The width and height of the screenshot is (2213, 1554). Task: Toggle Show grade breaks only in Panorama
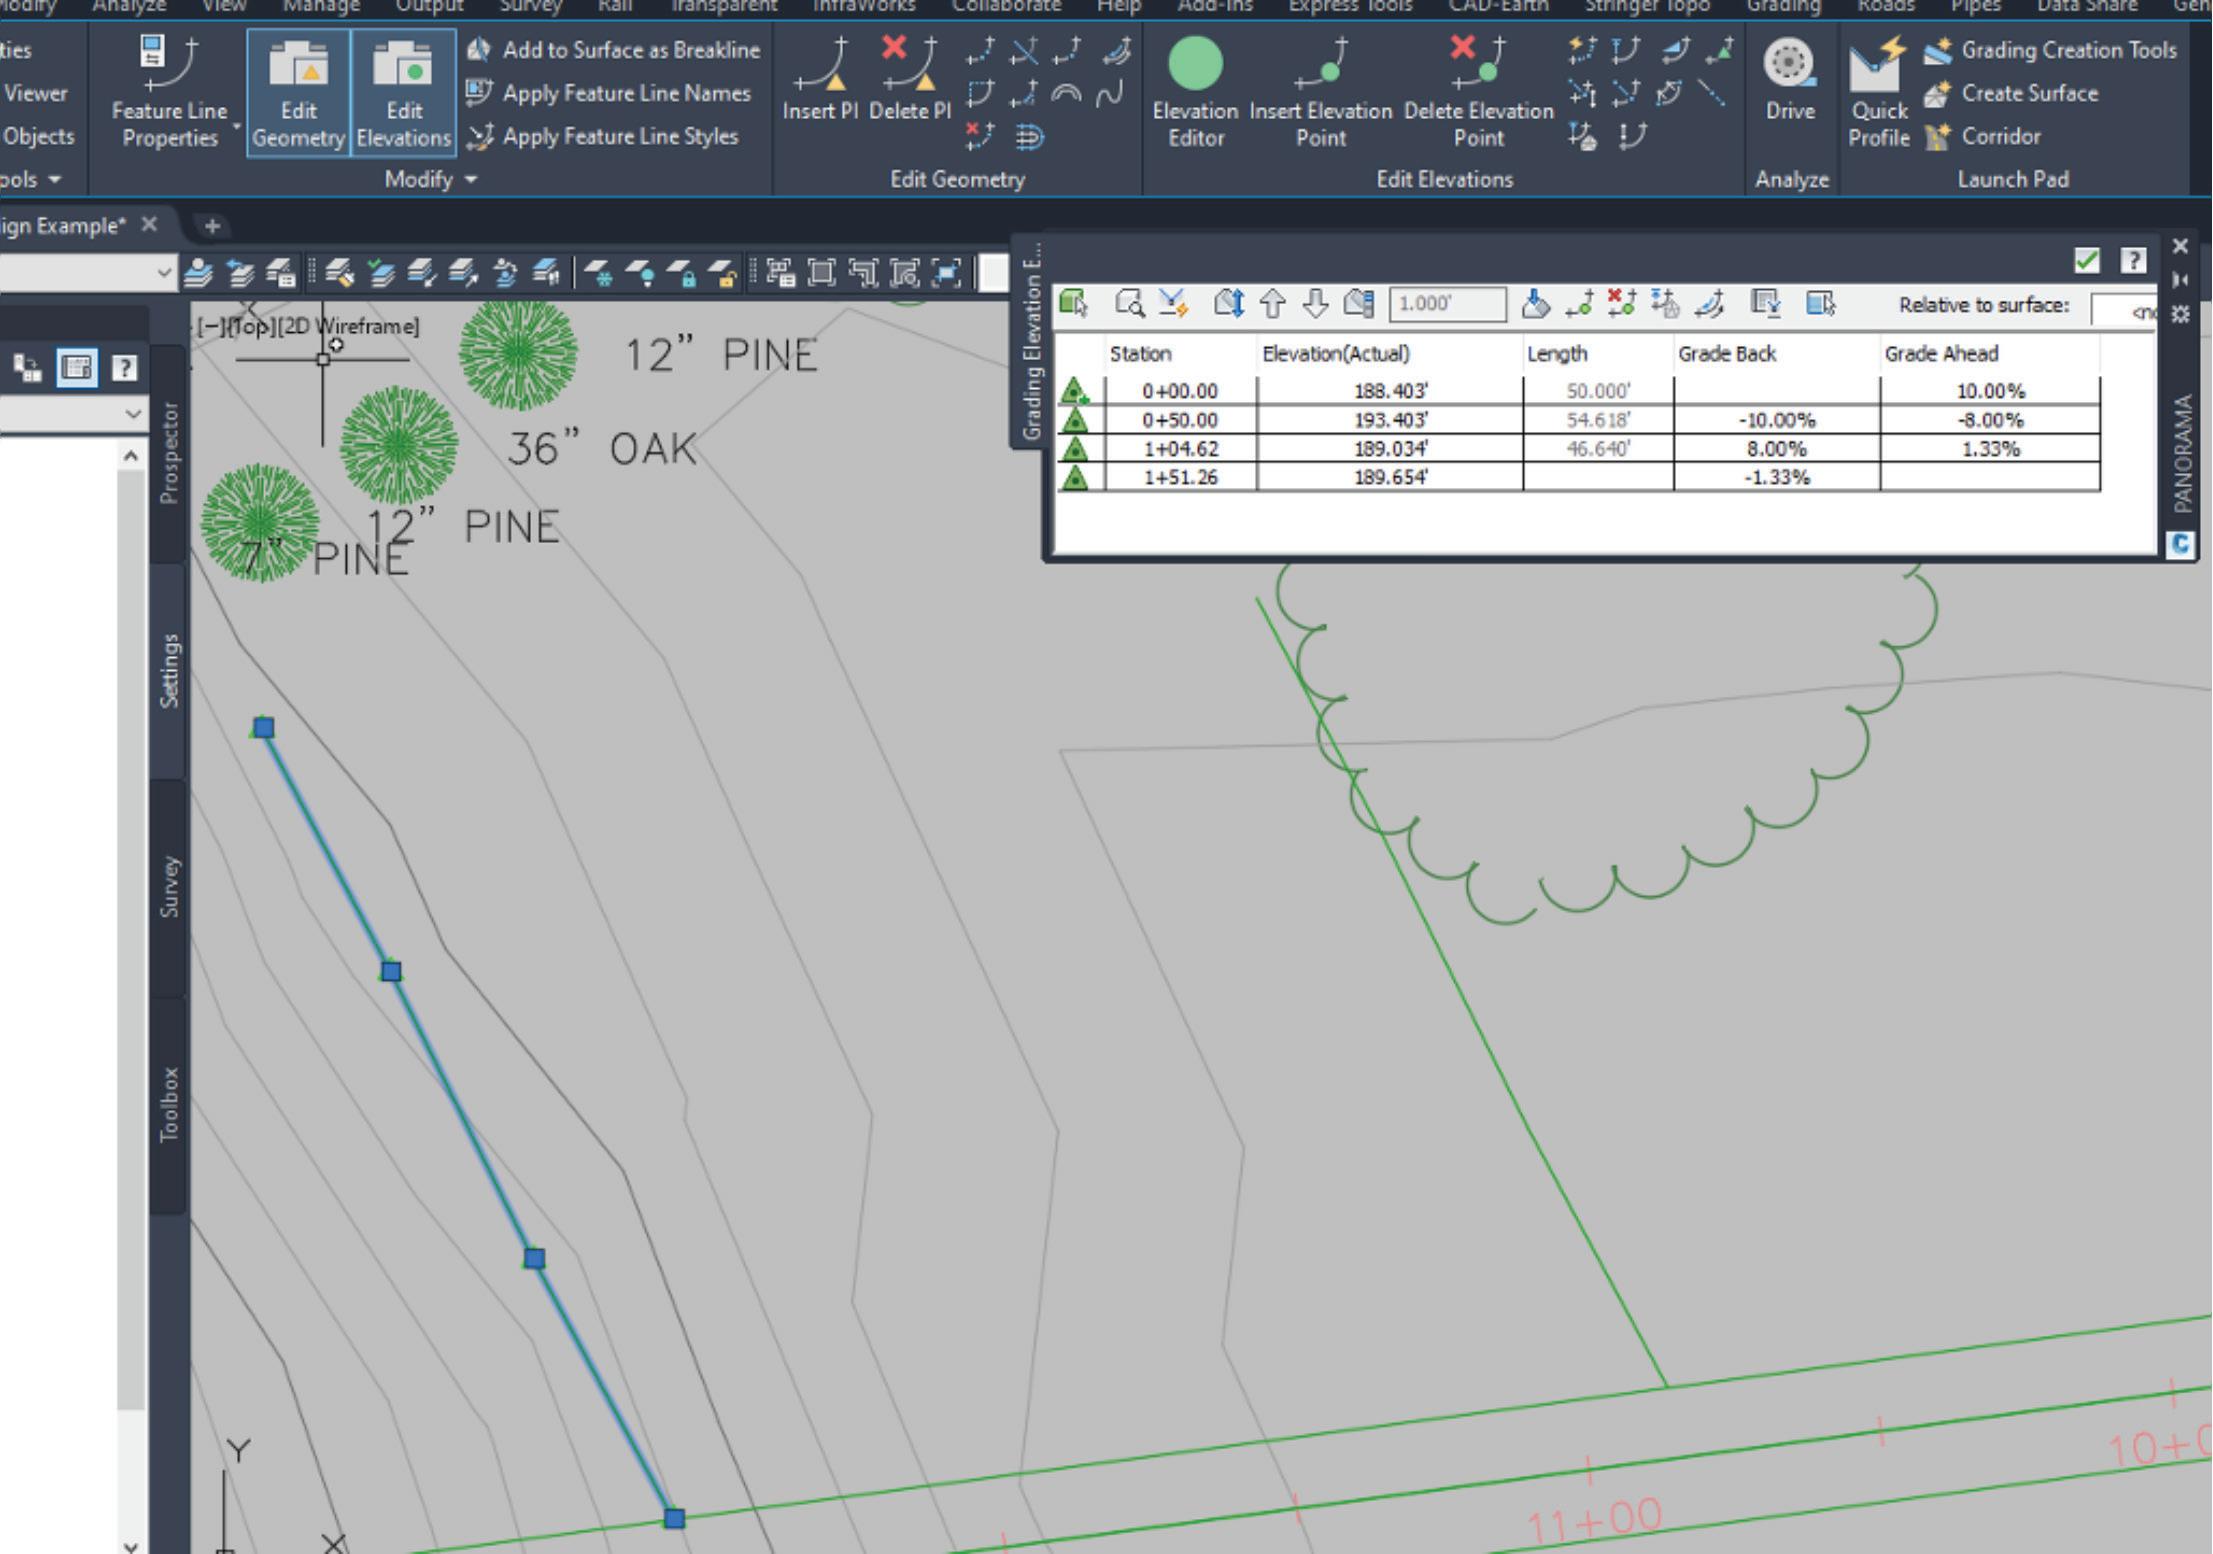[1766, 303]
